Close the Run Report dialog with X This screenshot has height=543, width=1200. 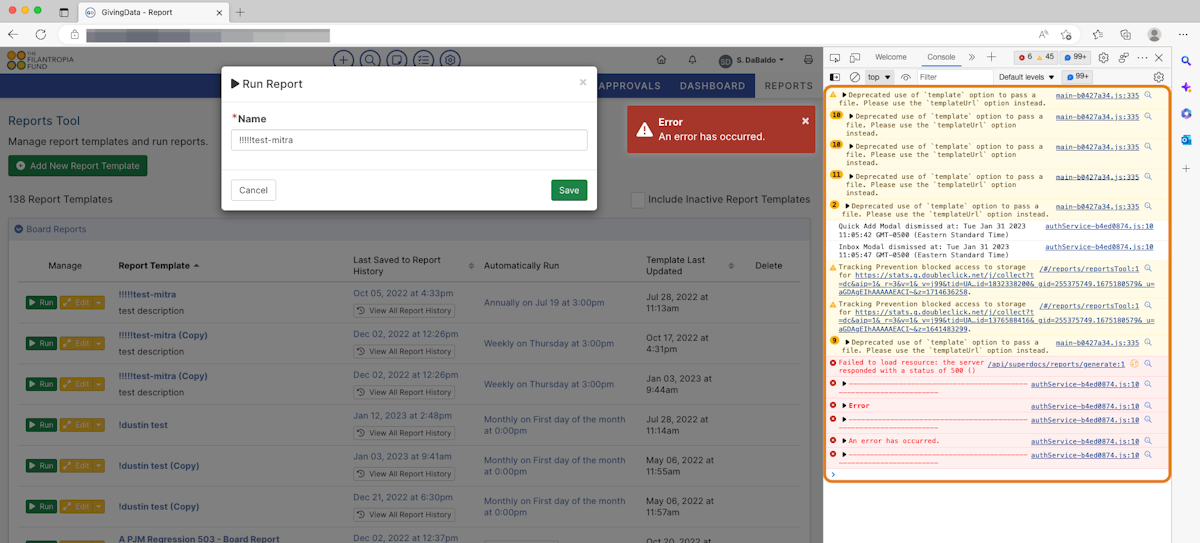click(x=583, y=82)
